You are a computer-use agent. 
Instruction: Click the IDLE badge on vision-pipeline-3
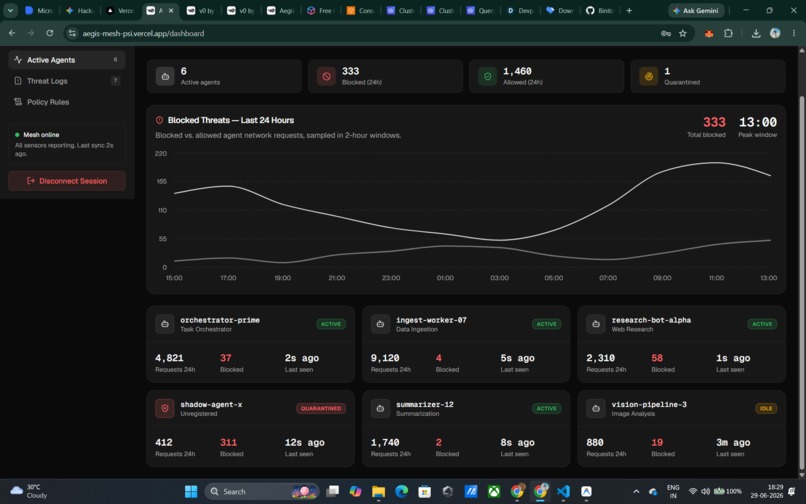(x=766, y=408)
